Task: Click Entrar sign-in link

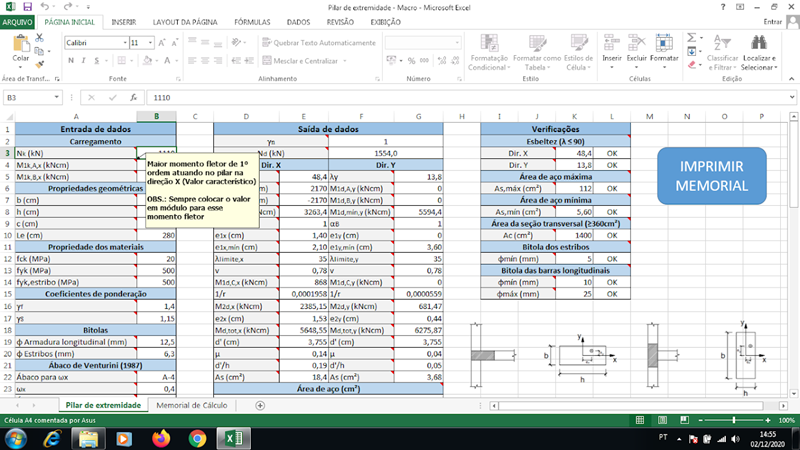Action: [772, 22]
